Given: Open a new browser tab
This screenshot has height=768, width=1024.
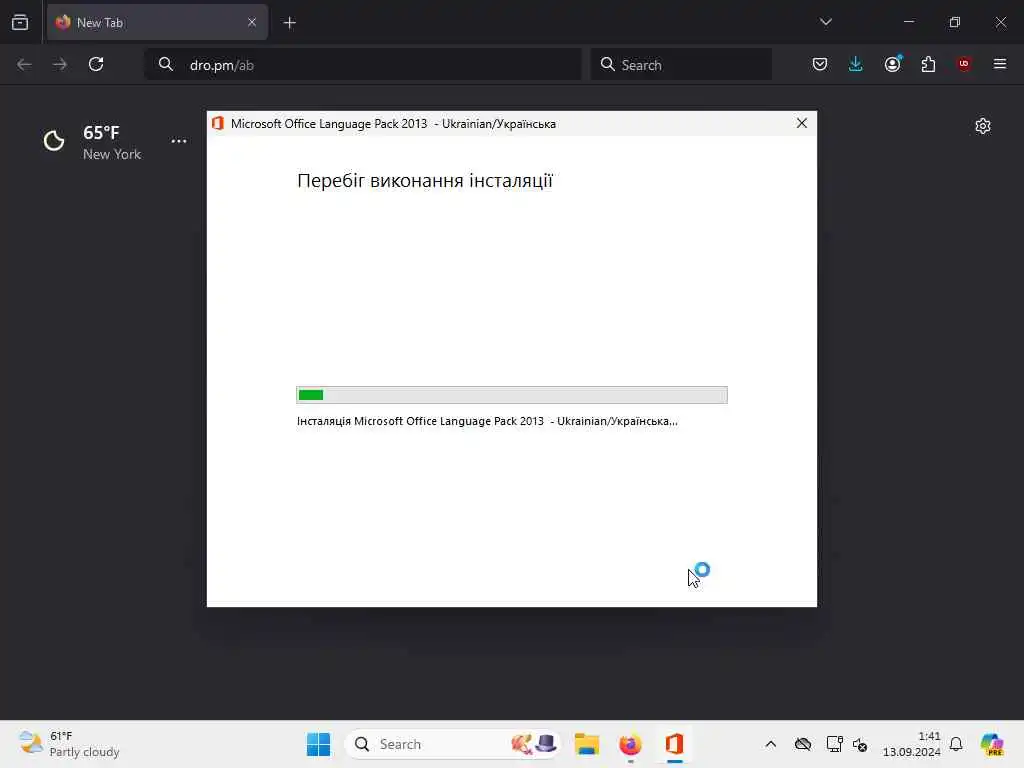Looking at the screenshot, I should pos(290,23).
